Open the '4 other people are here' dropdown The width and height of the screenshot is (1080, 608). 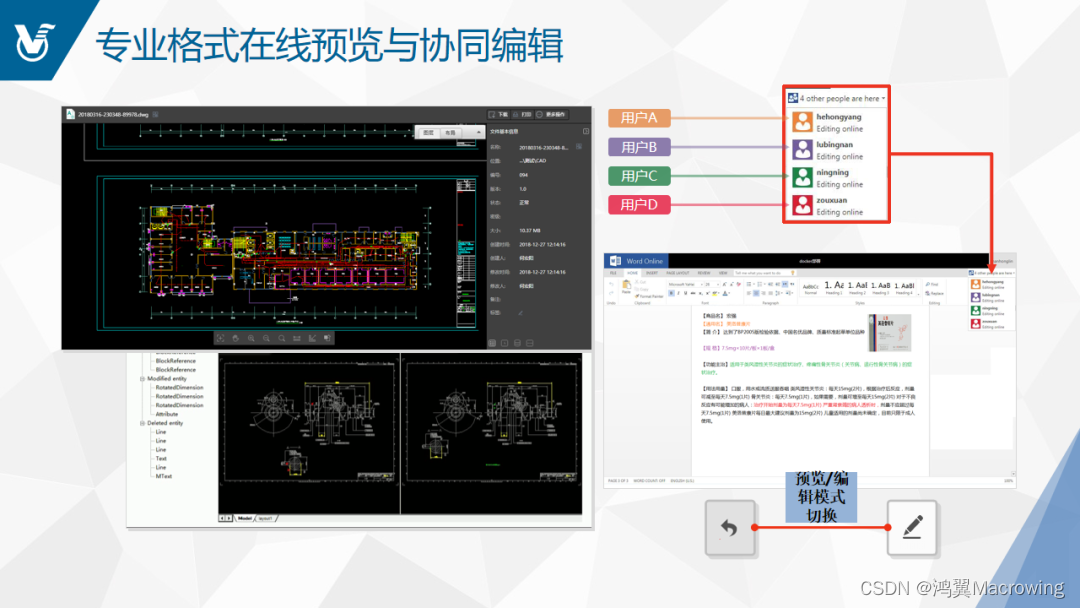(x=836, y=98)
